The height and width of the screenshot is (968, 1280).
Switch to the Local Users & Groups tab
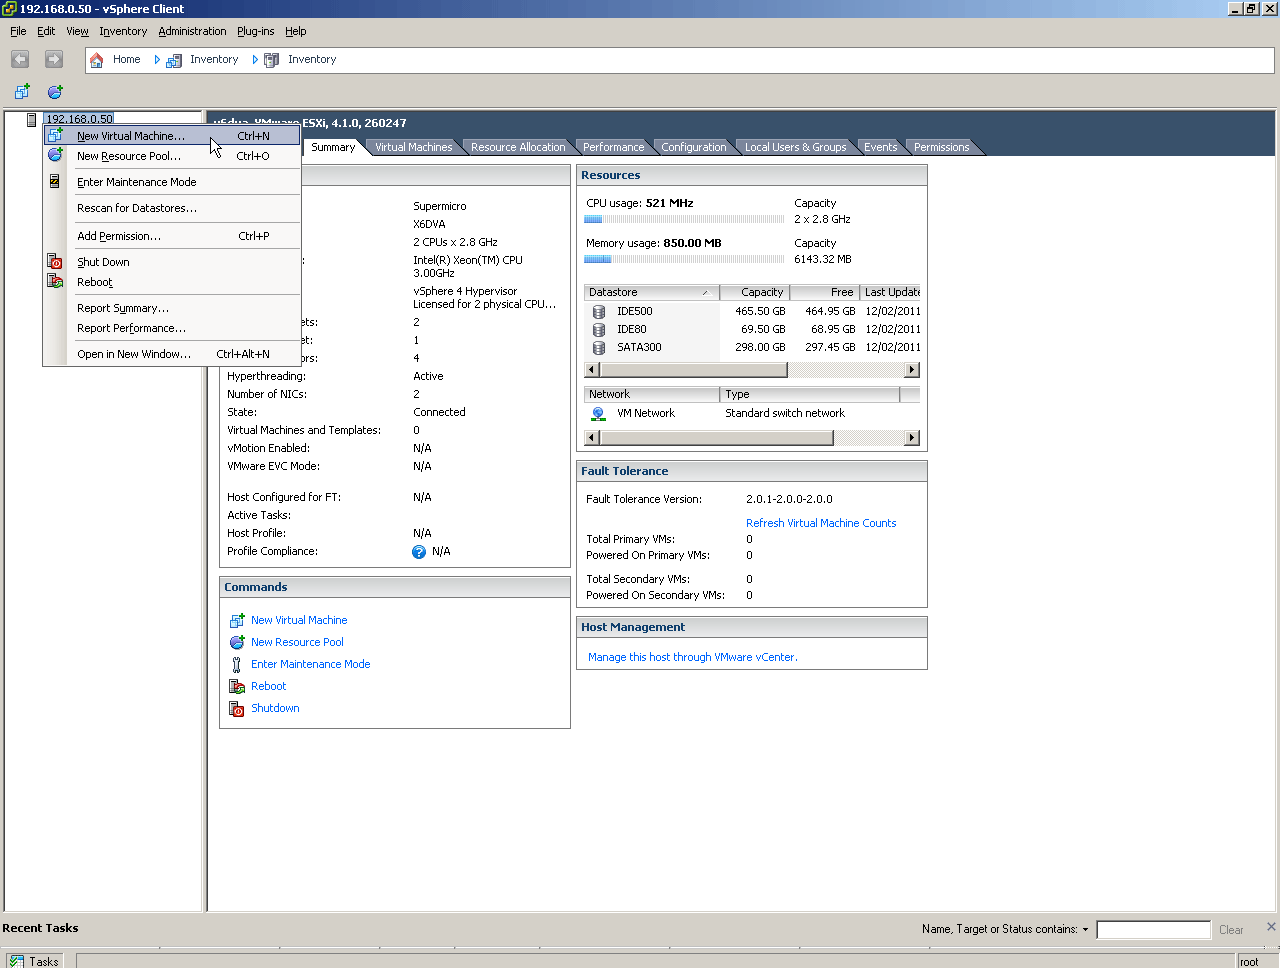pos(795,148)
